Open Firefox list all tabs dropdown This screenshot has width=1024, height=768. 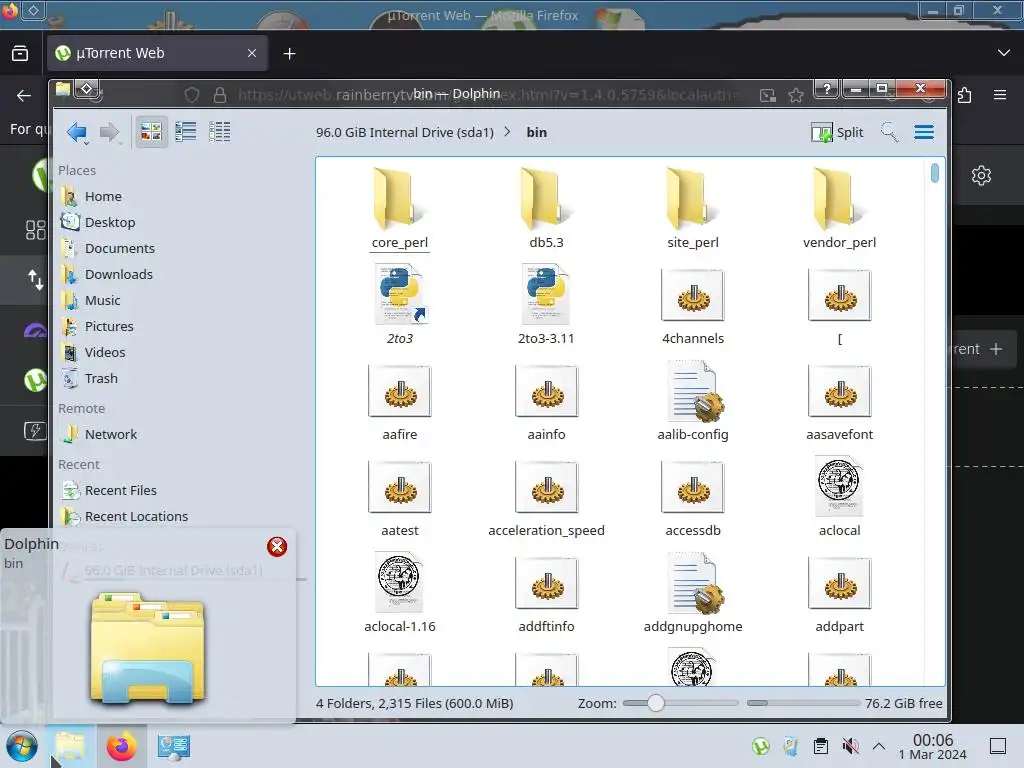(x=1004, y=53)
